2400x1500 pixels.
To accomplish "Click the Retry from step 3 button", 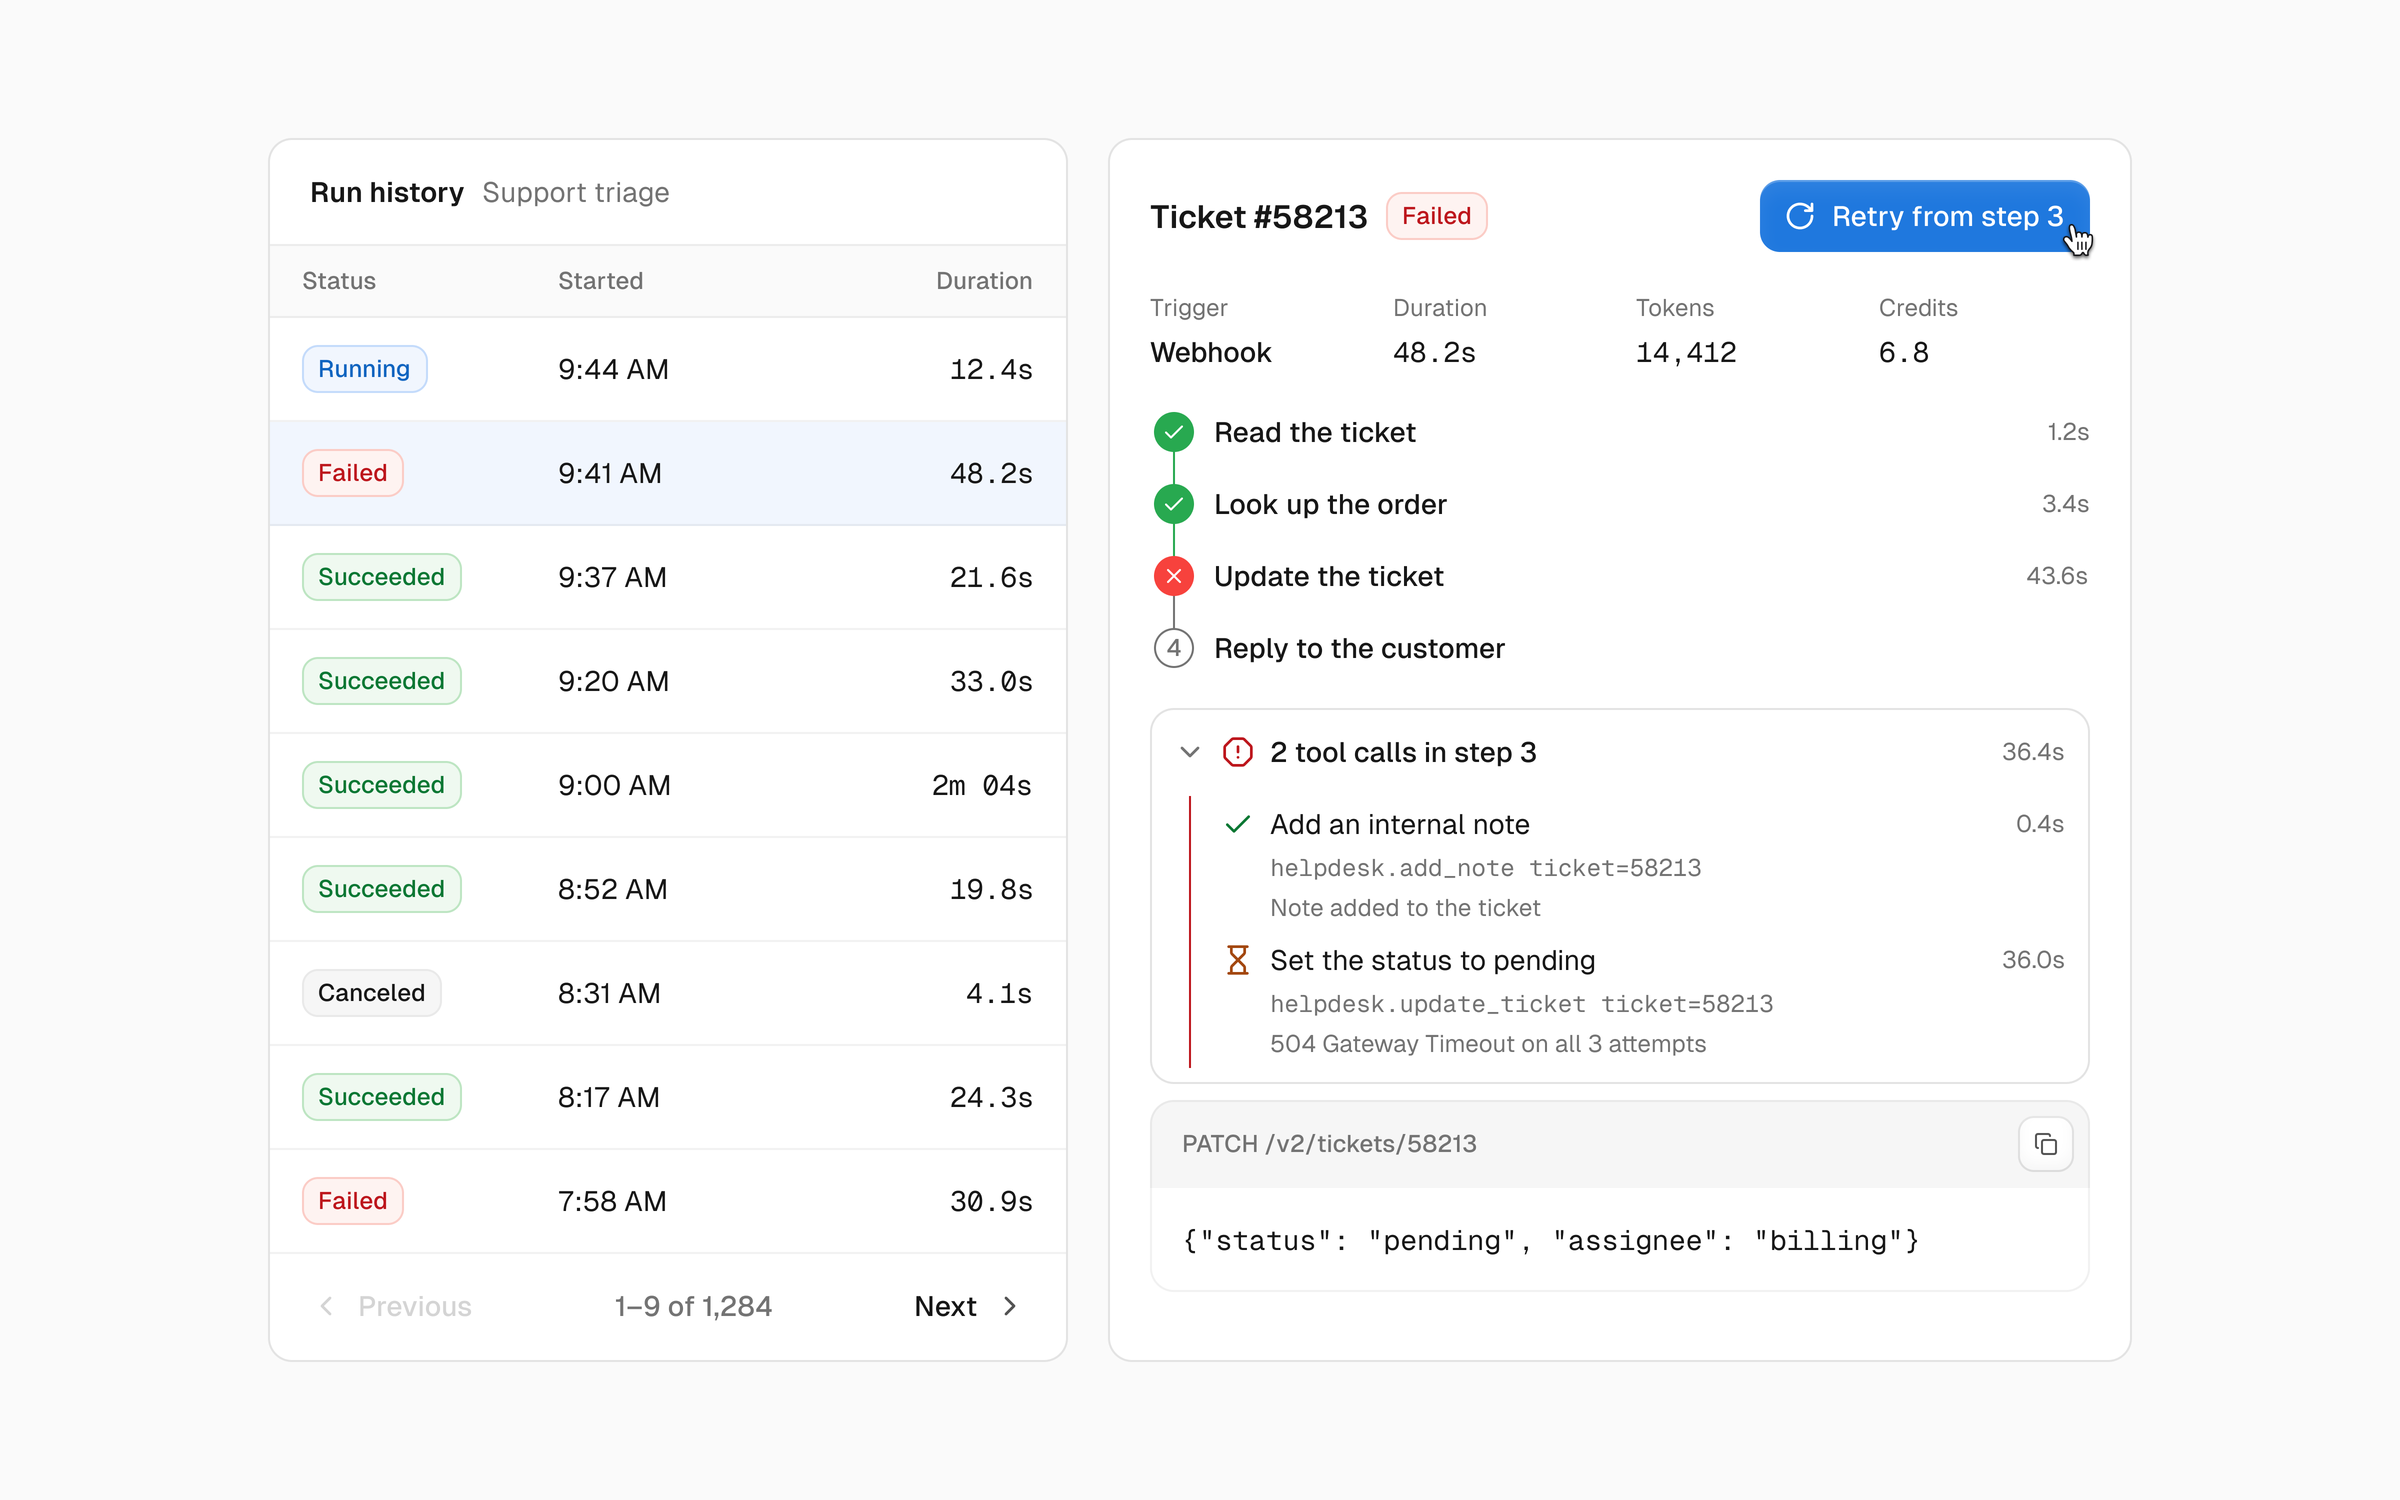I will 1924,216.
